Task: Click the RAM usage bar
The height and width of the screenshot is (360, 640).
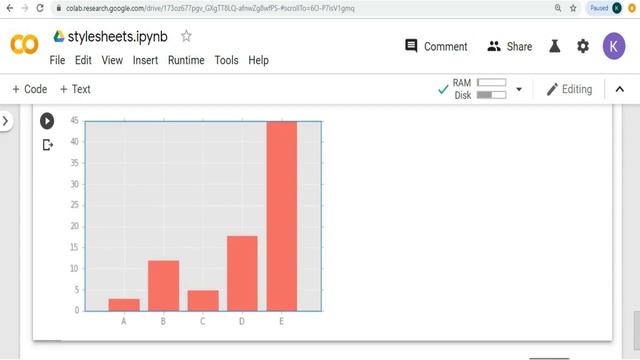Action: click(491, 83)
